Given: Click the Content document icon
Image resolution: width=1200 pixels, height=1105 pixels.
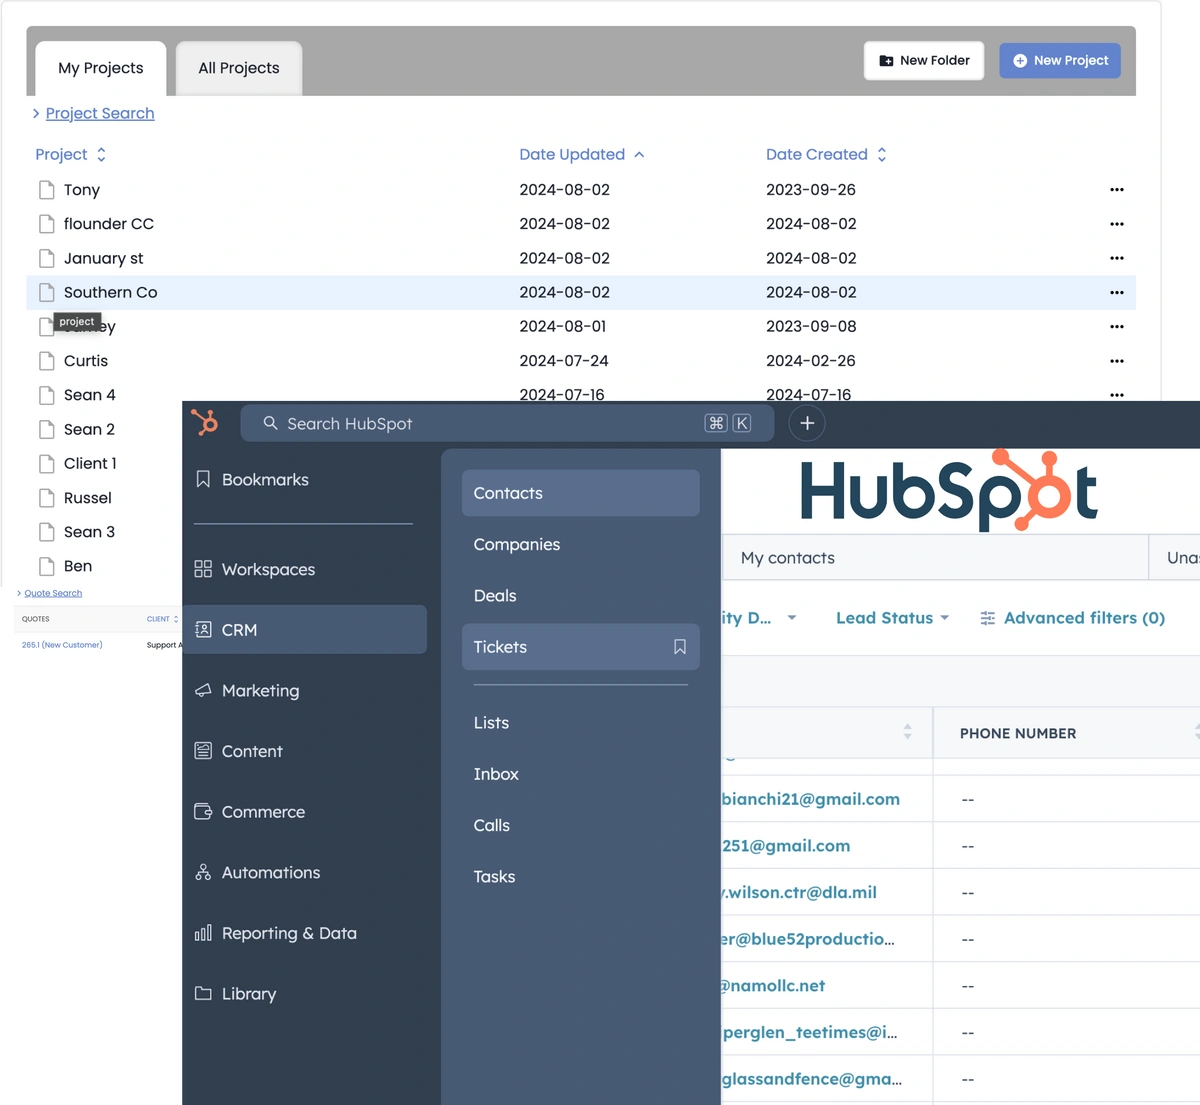Looking at the screenshot, I should click(203, 751).
